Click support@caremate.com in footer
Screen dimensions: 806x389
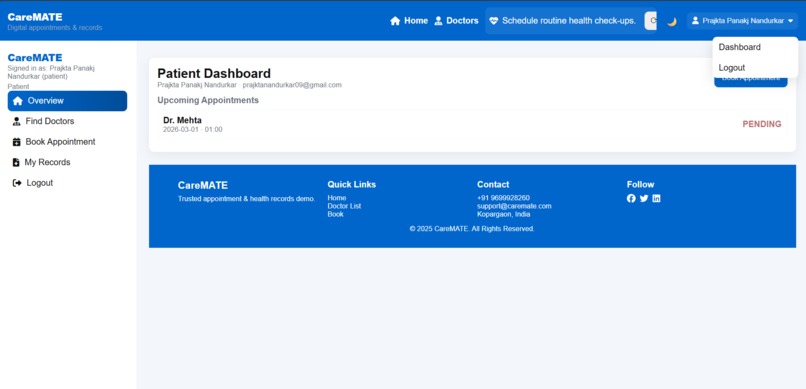tap(514, 206)
